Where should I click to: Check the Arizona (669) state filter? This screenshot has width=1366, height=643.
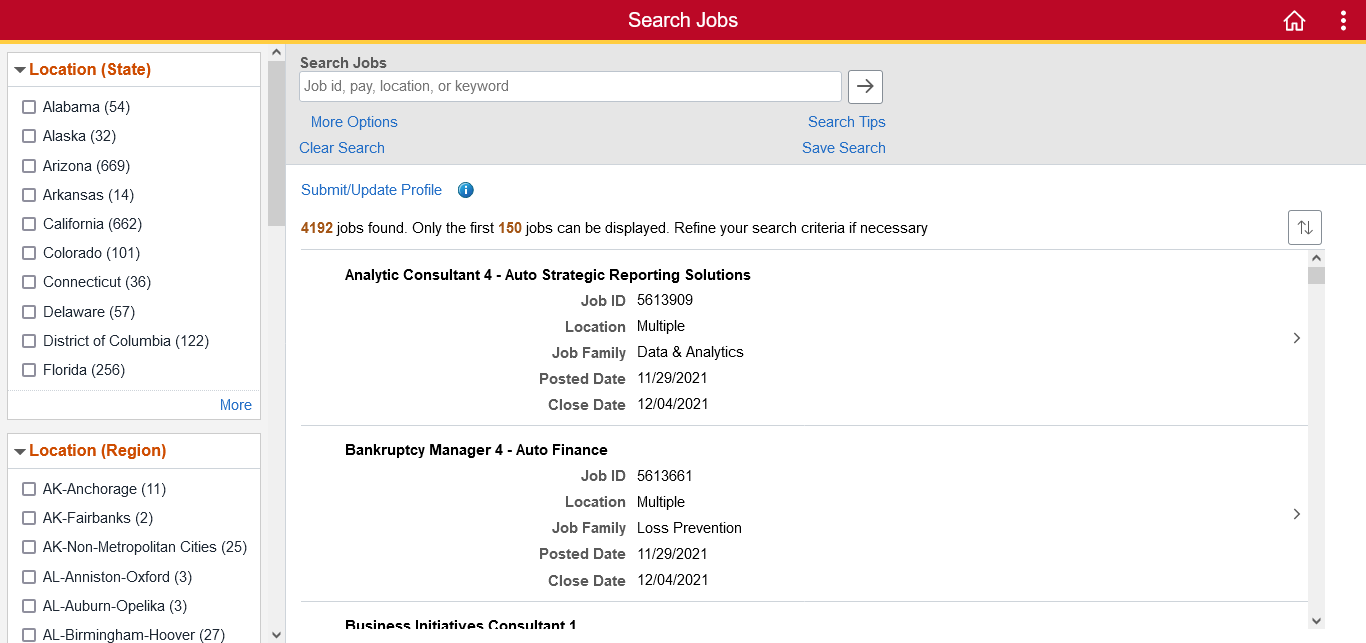tap(29, 166)
